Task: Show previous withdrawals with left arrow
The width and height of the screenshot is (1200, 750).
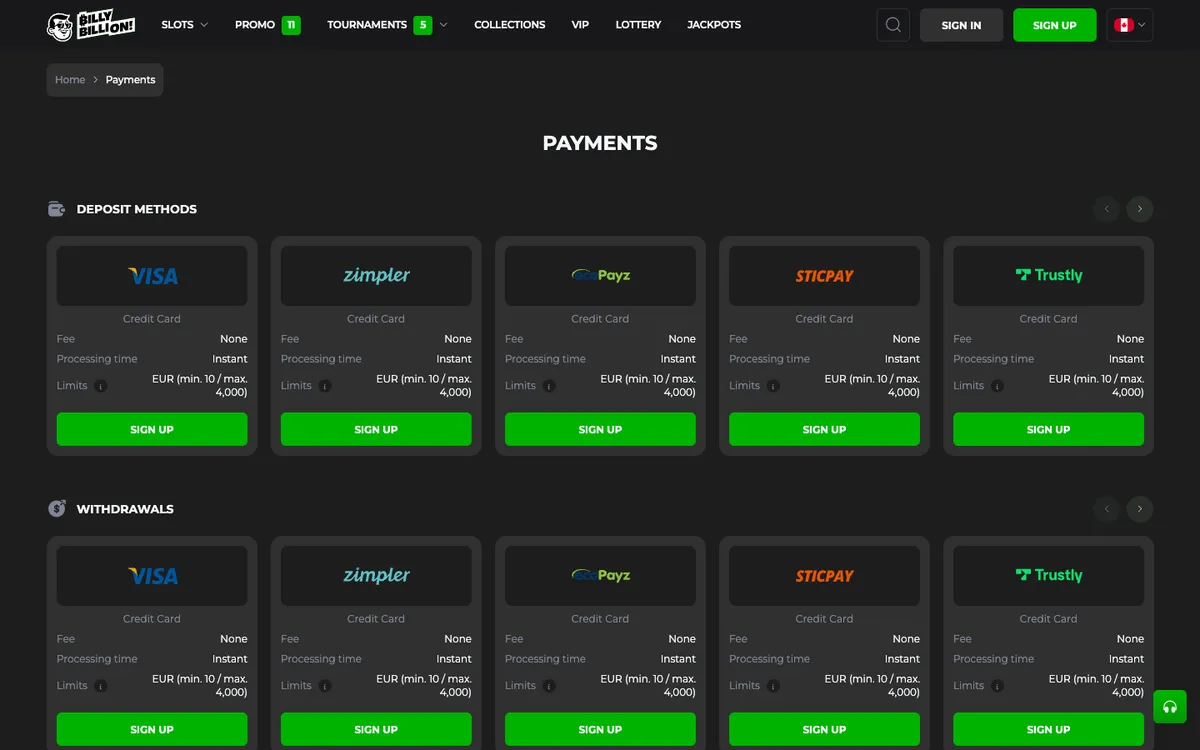Action: (x=1106, y=509)
